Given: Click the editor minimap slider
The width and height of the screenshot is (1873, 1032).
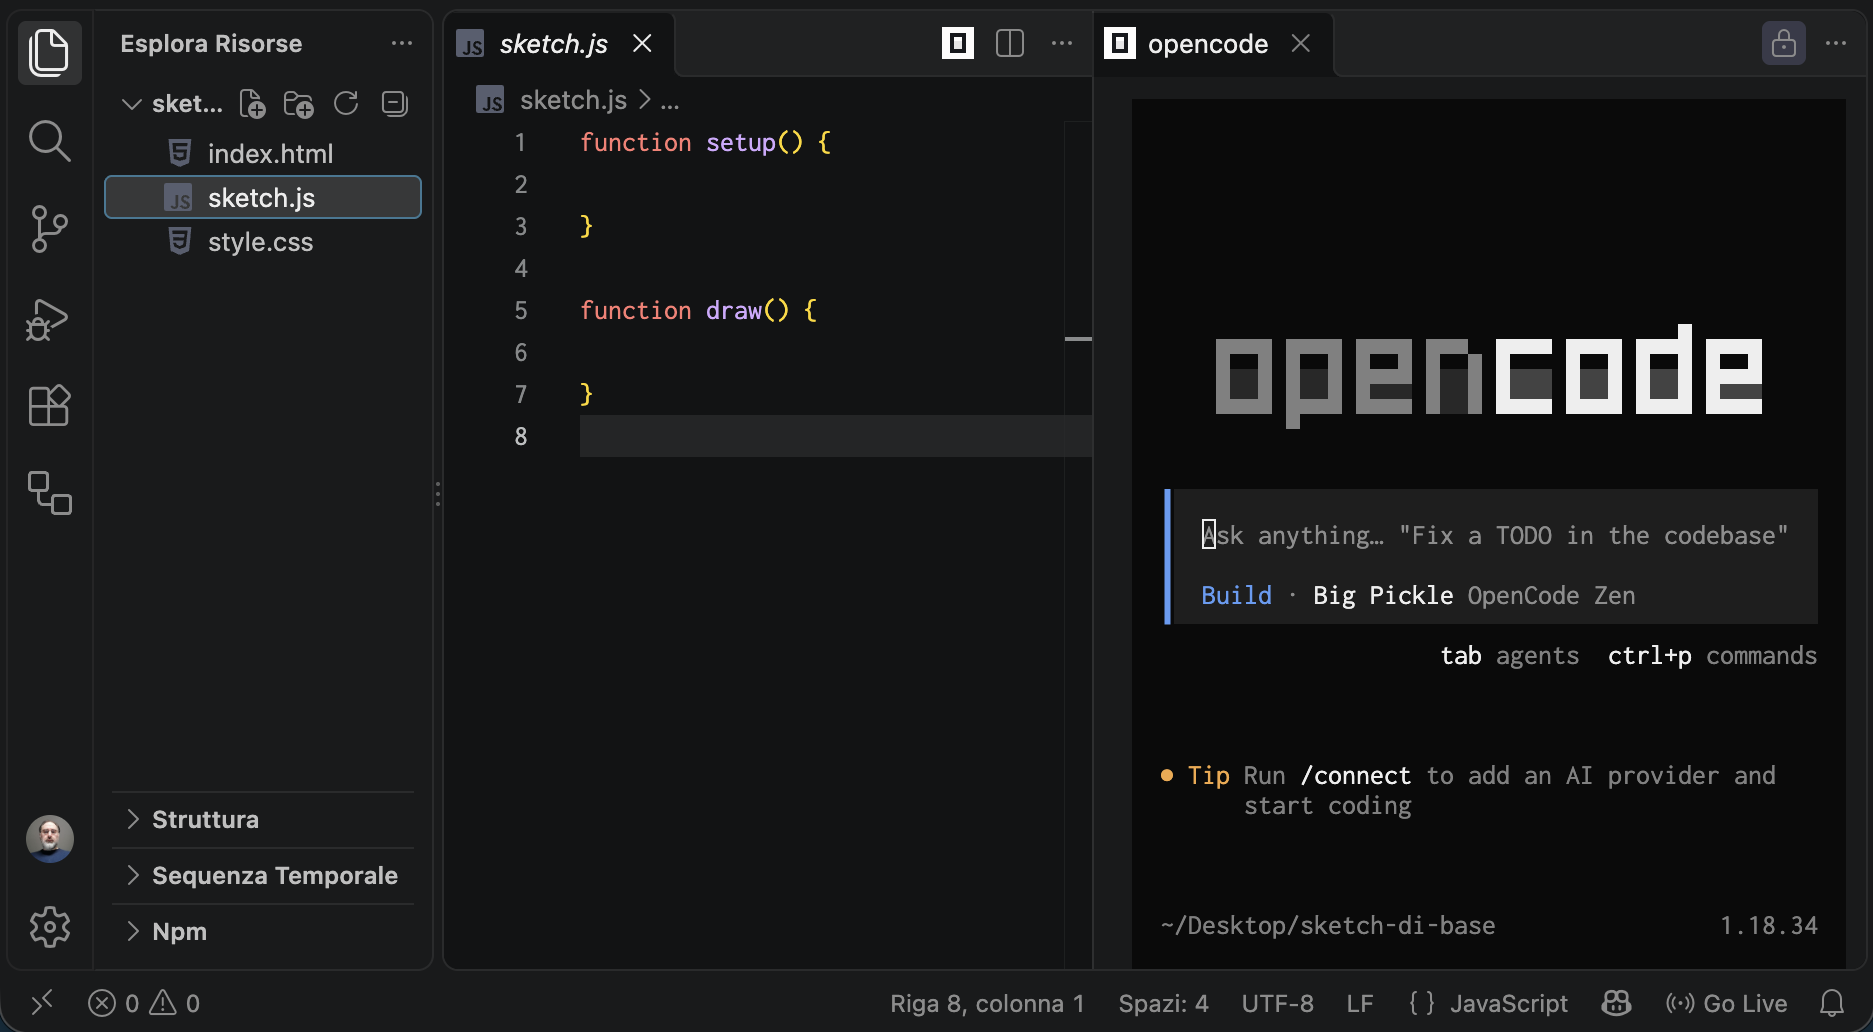Looking at the screenshot, I should click(x=1078, y=339).
